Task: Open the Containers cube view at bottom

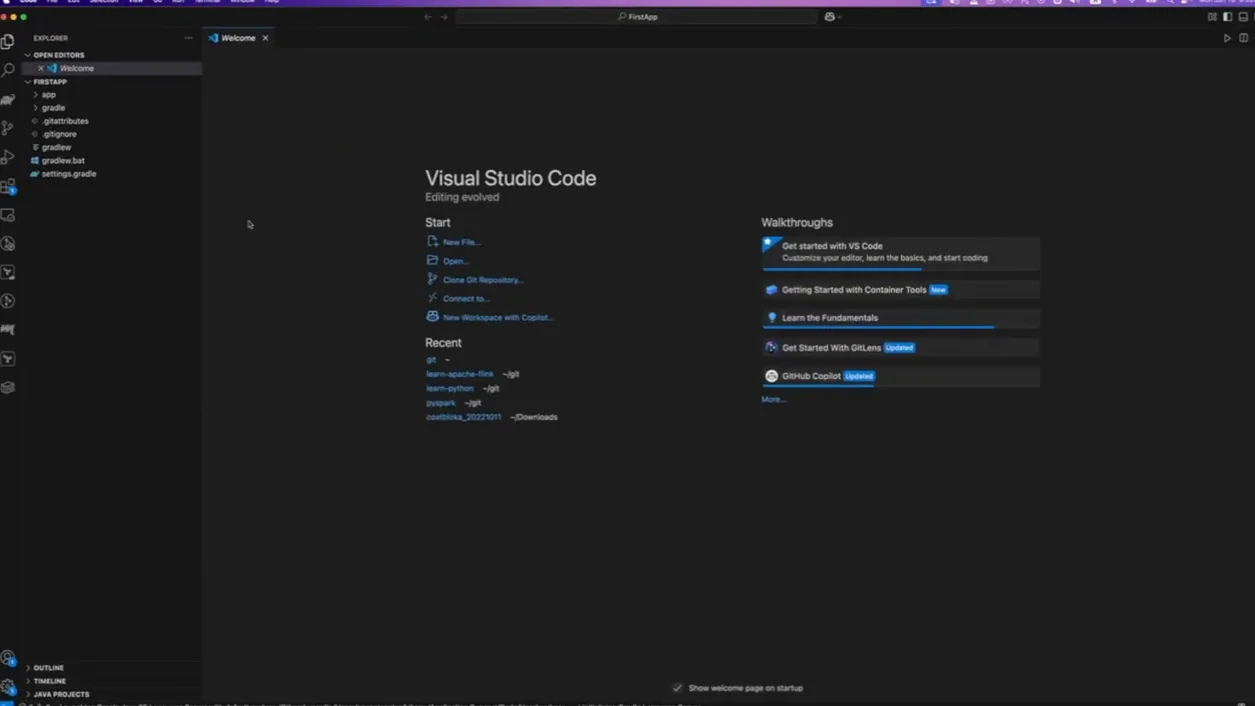Action: coord(8,387)
